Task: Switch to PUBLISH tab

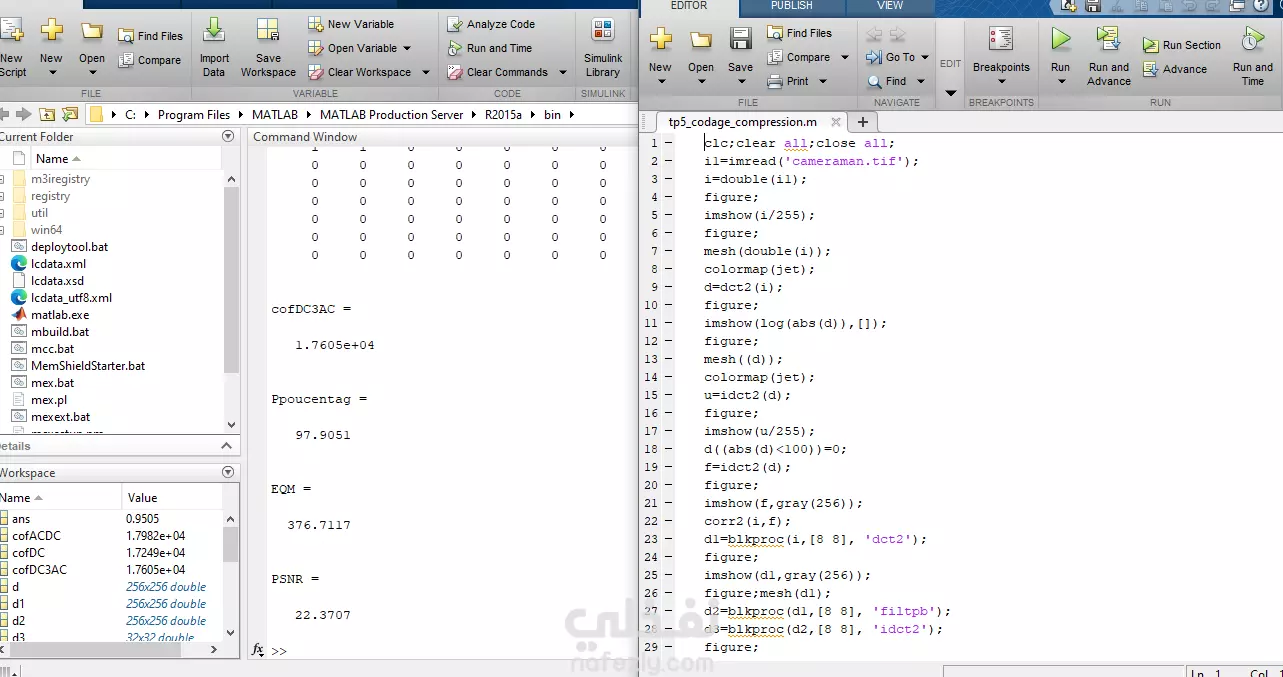Action: click(x=791, y=6)
